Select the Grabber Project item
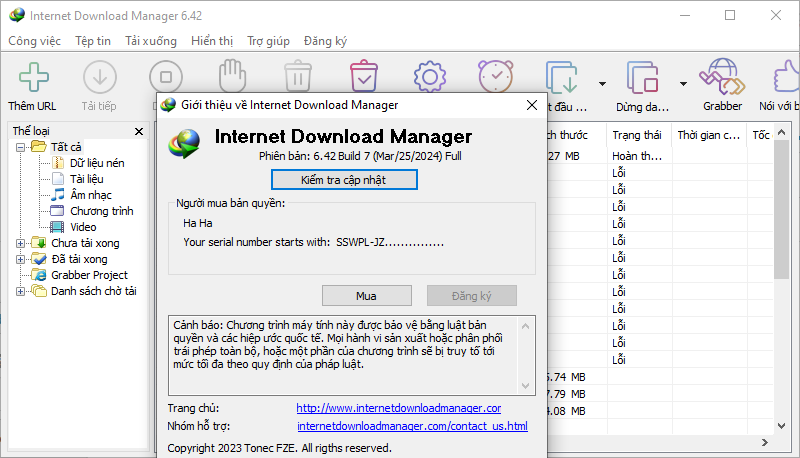The width and height of the screenshot is (800, 458). click(89, 275)
